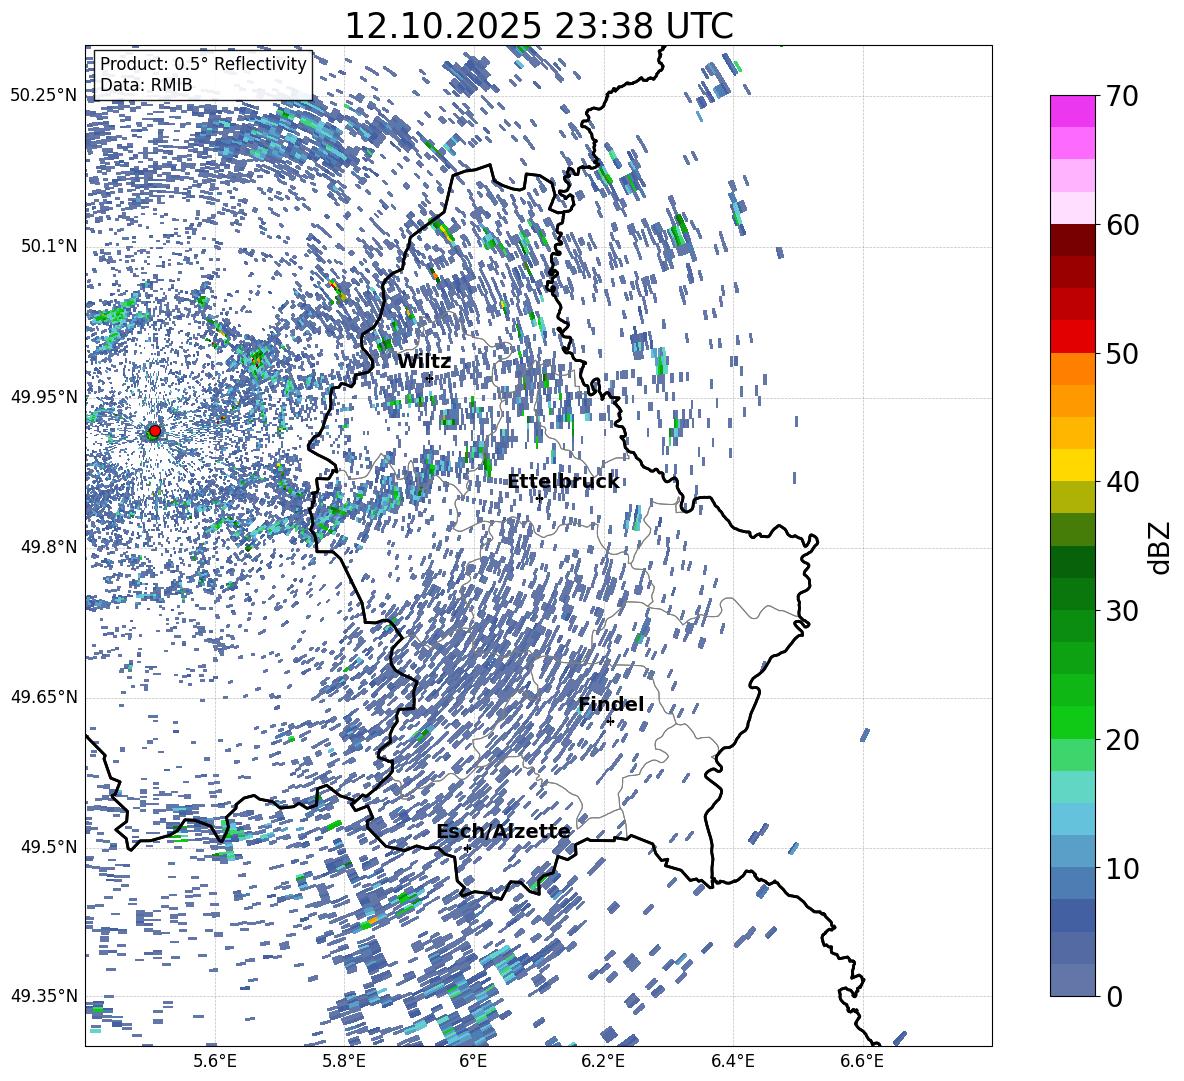Screen dimensions: 1184x1081
Task: Click the colorbar tick label 60
Action: pos(1122,224)
